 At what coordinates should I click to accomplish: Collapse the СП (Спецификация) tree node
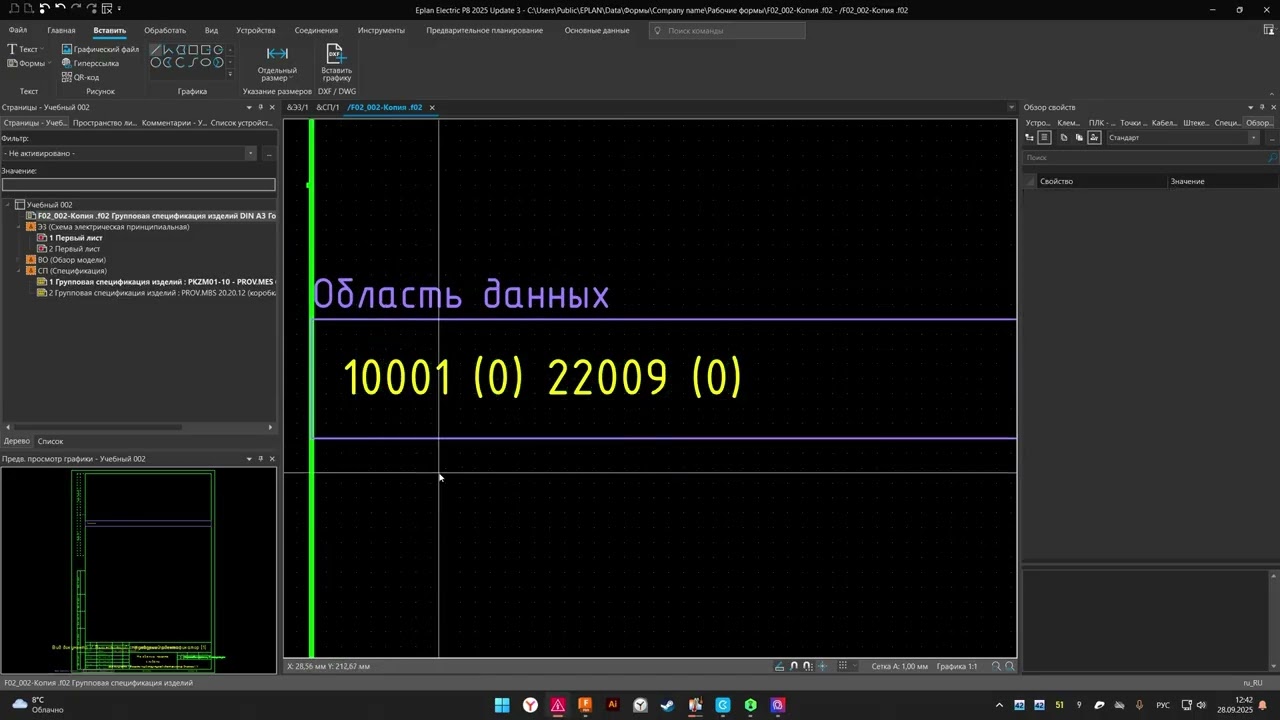pos(19,270)
